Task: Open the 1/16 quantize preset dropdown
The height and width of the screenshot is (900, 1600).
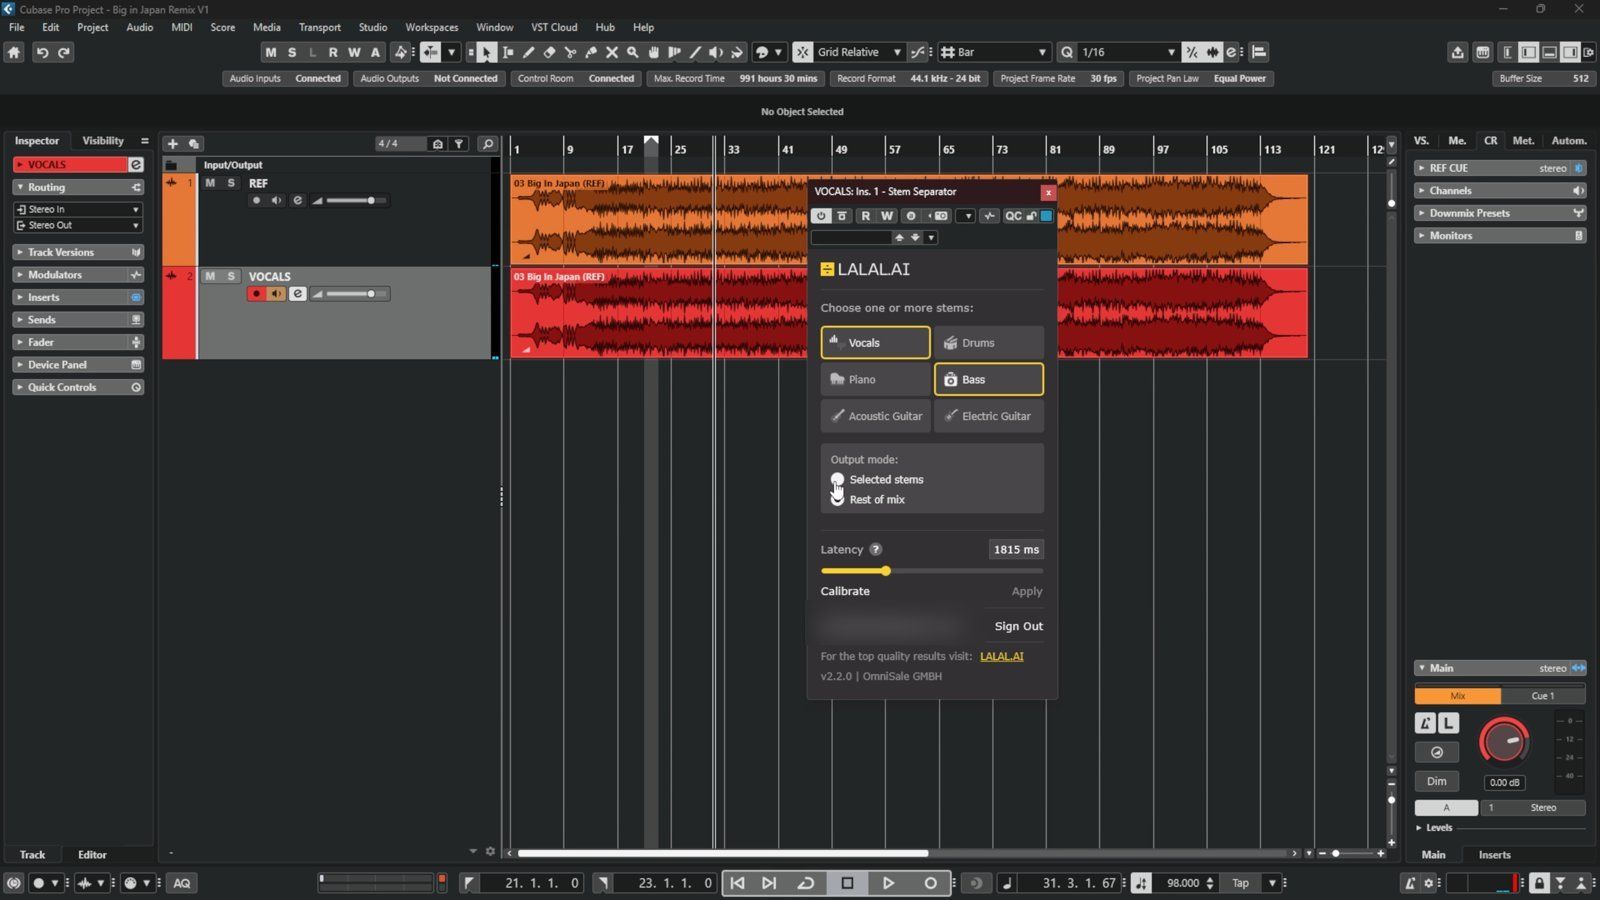Action: click(1128, 52)
